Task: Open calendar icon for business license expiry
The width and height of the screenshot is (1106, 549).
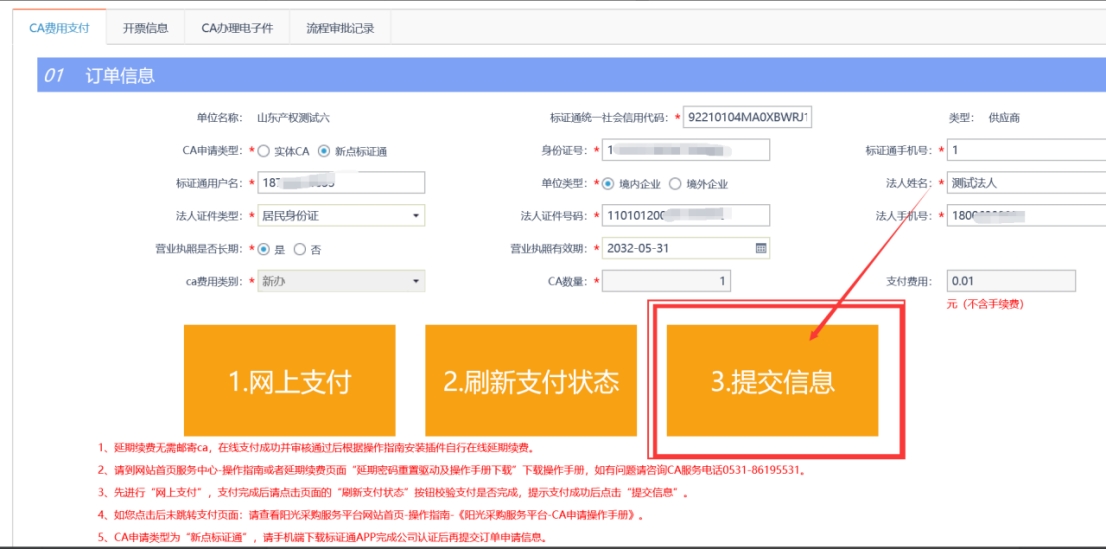Action: pos(760,248)
